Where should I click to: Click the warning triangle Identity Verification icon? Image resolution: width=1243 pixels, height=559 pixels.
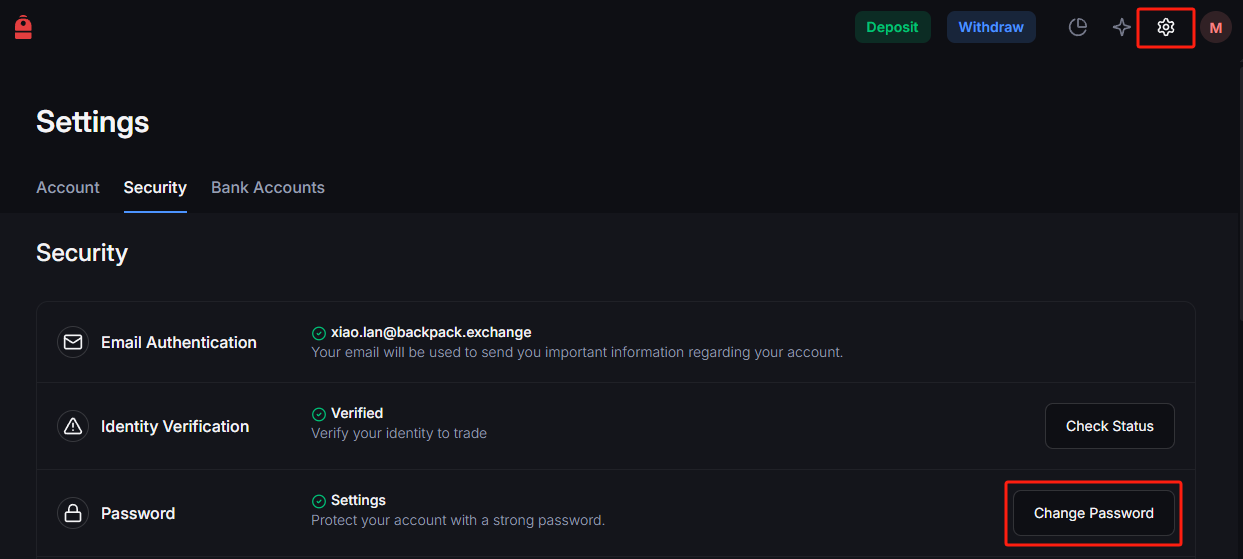[73, 426]
